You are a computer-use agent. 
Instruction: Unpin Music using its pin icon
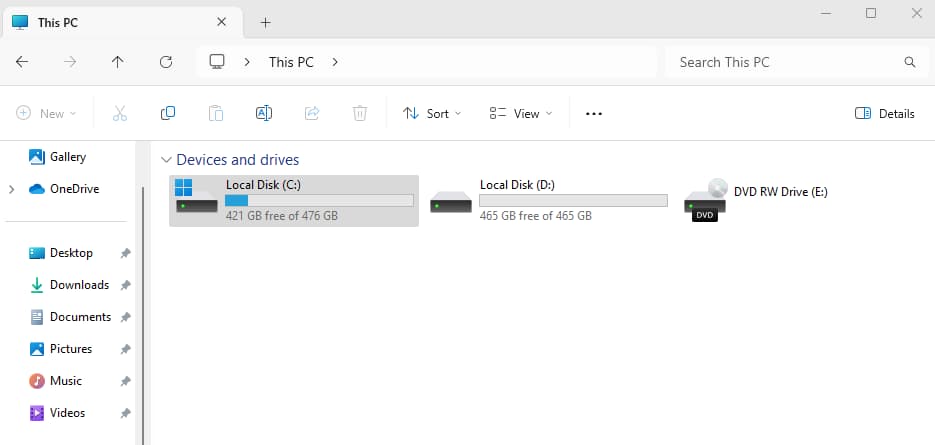125,381
